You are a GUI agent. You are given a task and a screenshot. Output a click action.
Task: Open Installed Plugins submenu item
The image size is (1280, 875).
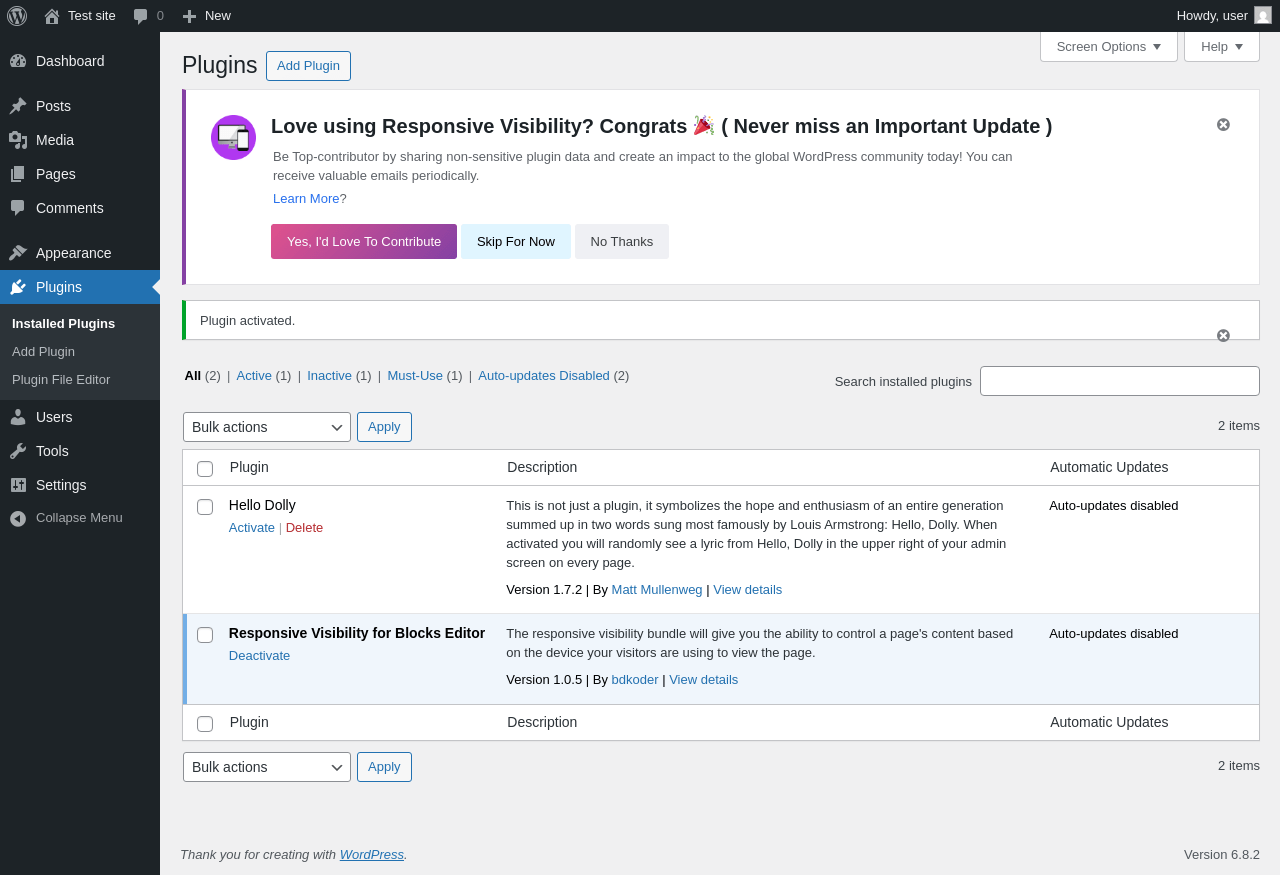(63, 323)
